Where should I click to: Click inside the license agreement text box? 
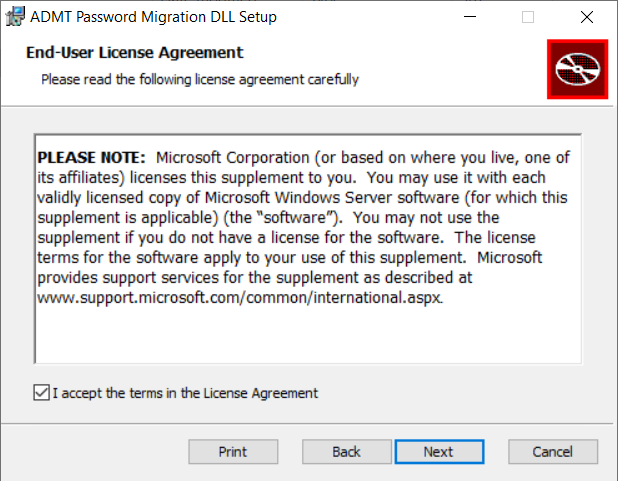(308, 249)
